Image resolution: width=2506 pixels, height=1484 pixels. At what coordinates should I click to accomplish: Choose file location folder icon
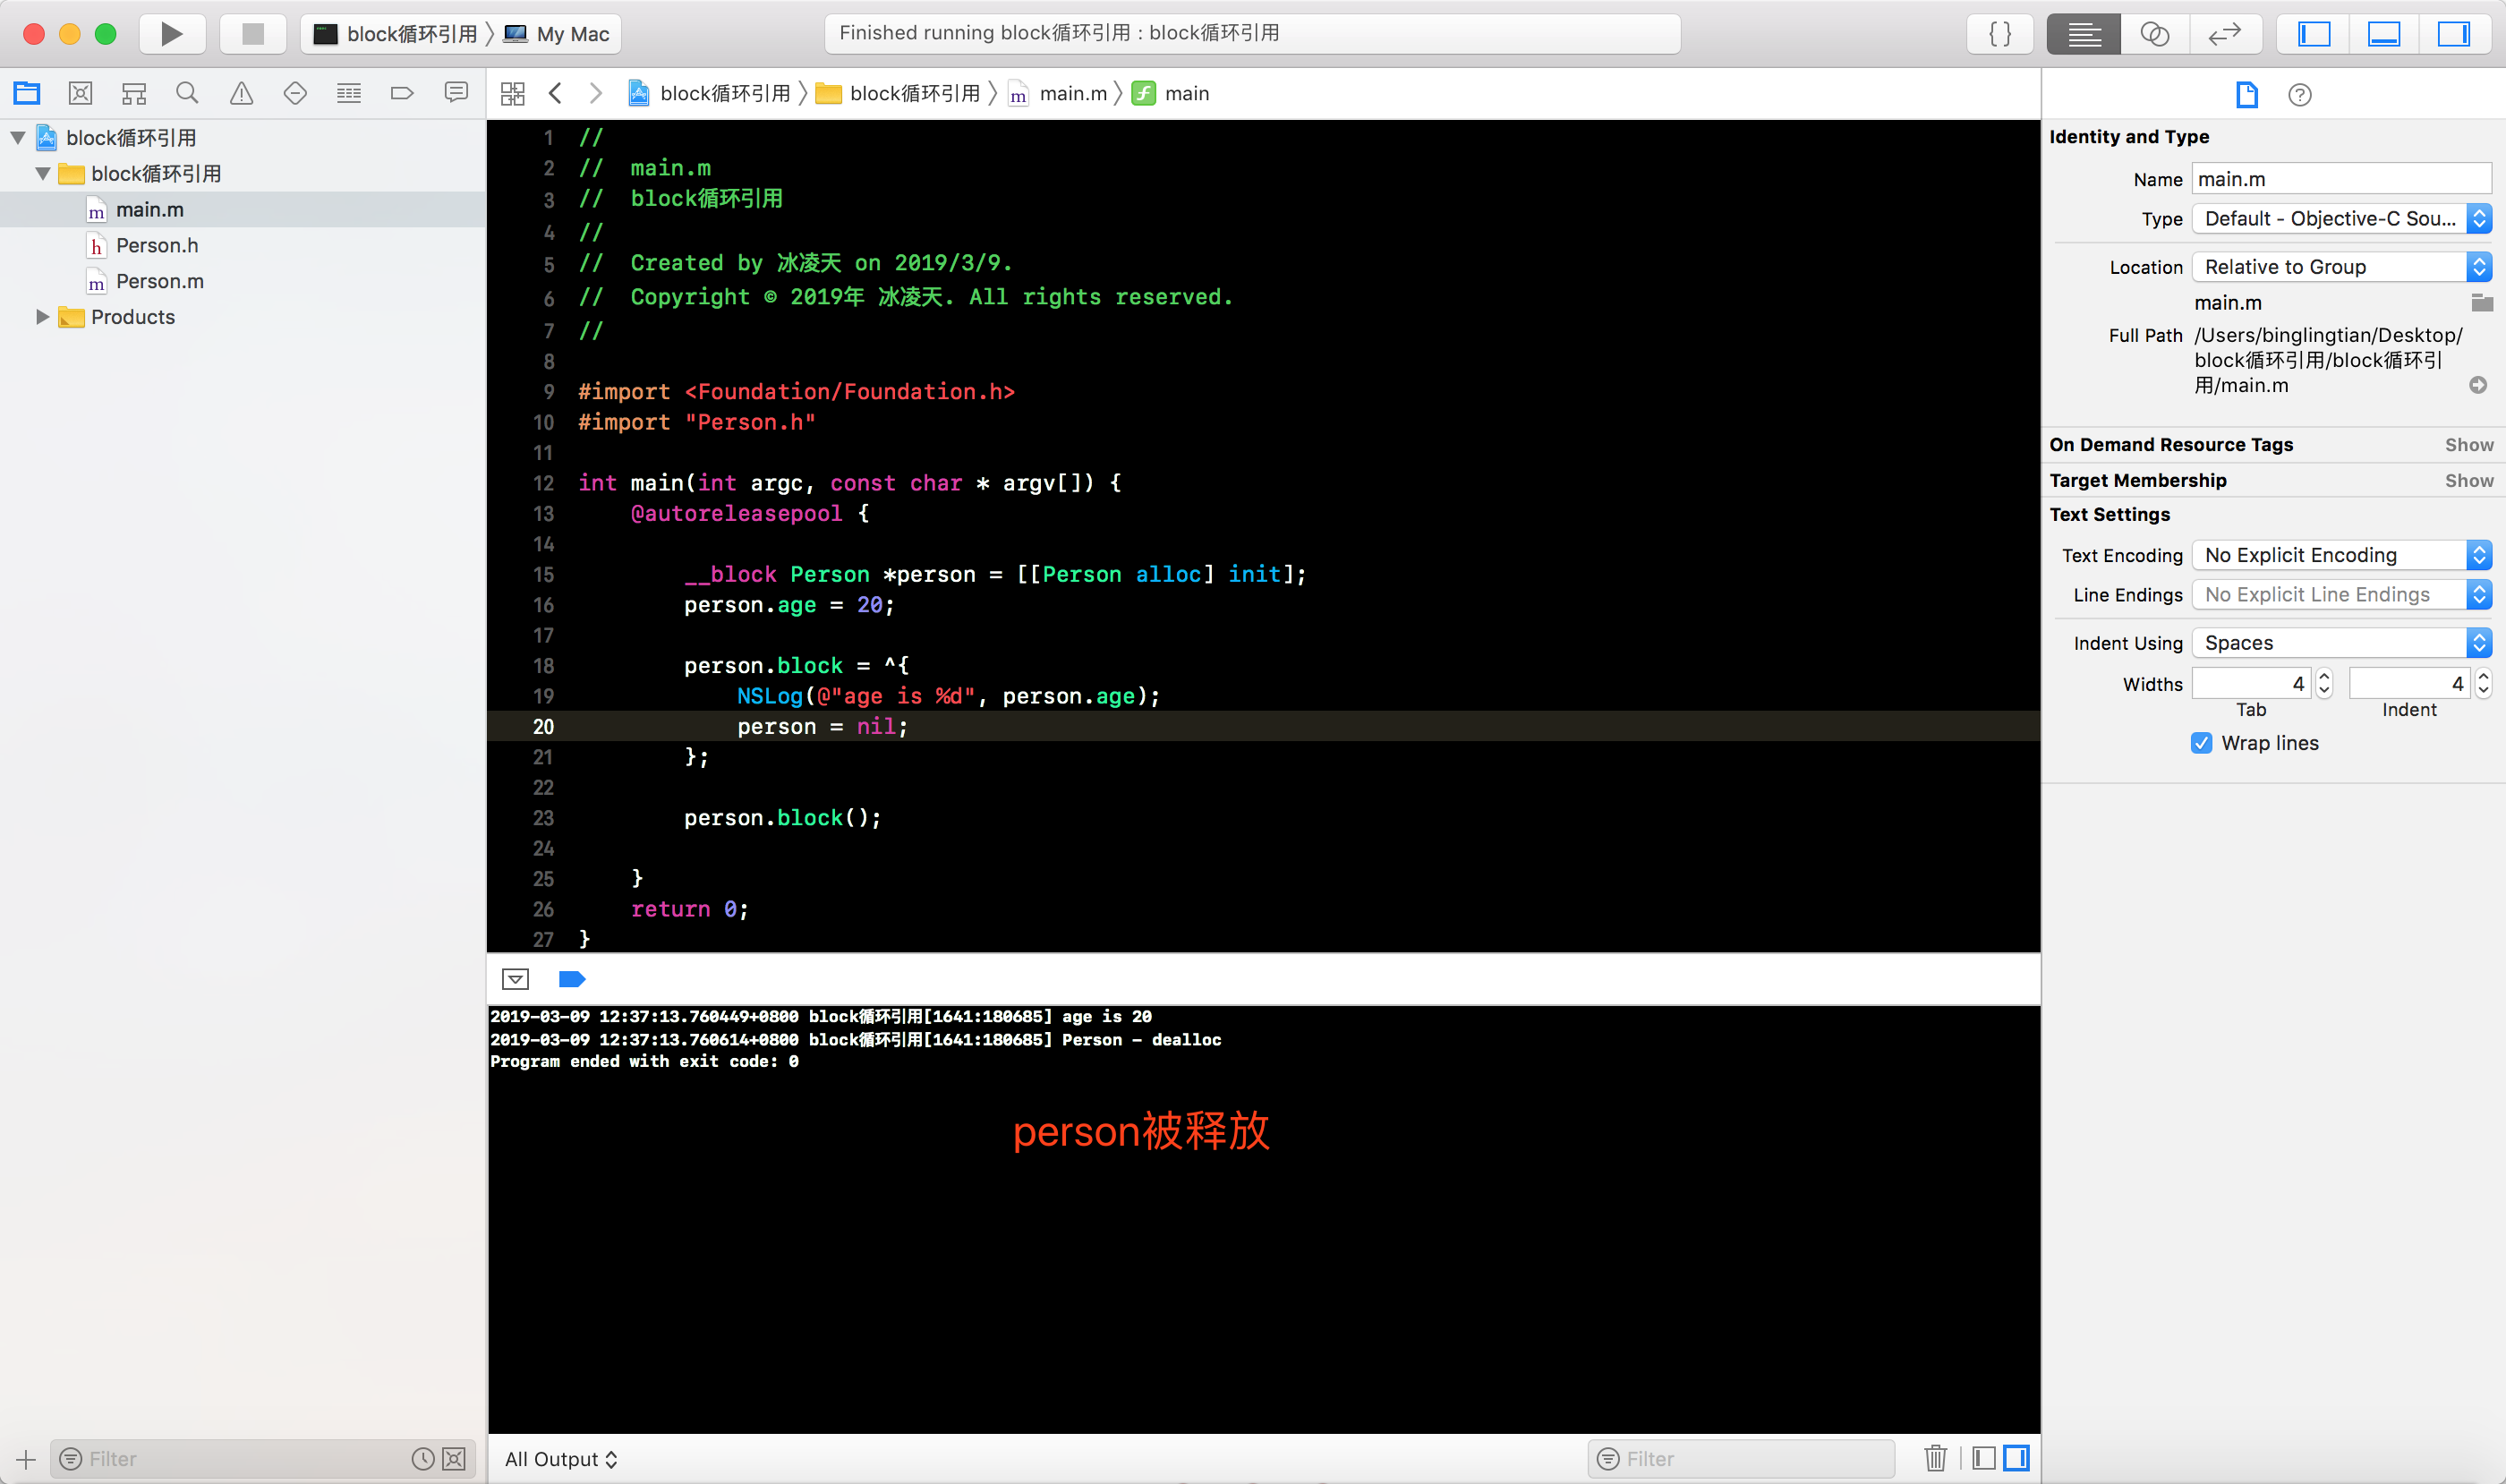click(2482, 302)
